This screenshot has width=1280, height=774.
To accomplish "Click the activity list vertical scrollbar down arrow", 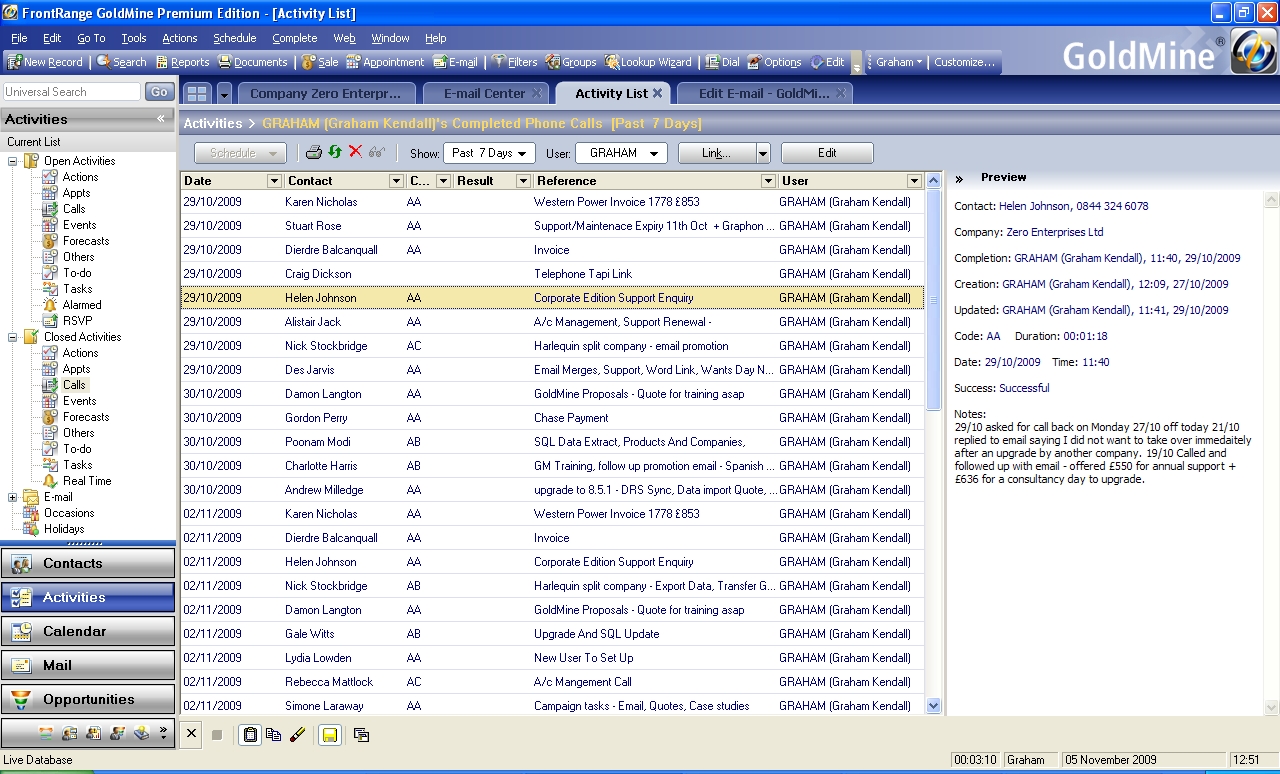I will point(934,705).
